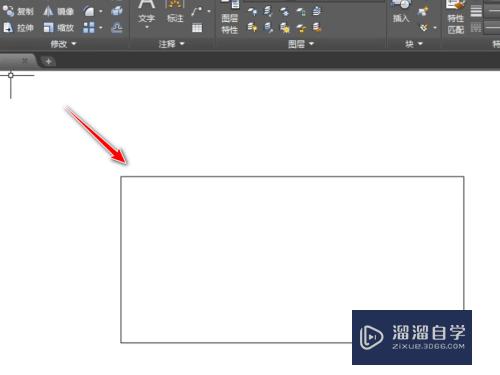This screenshot has width=500, height=375.
Task: Click the Layer Lock icon
Action: coord(301,12)
